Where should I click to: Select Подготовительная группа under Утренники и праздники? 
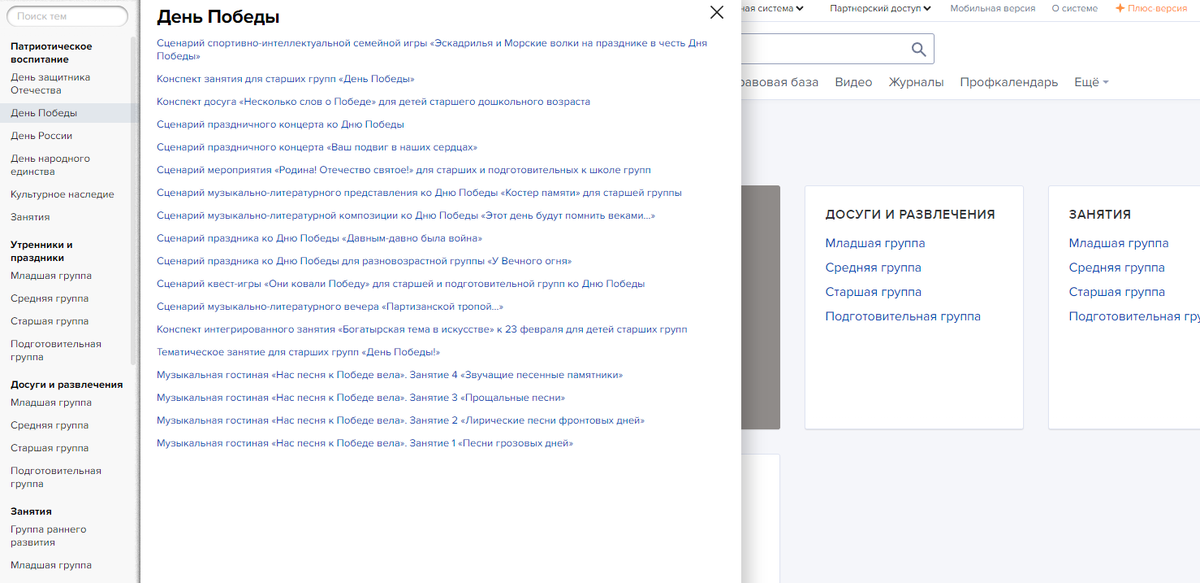tap(56, 350)
